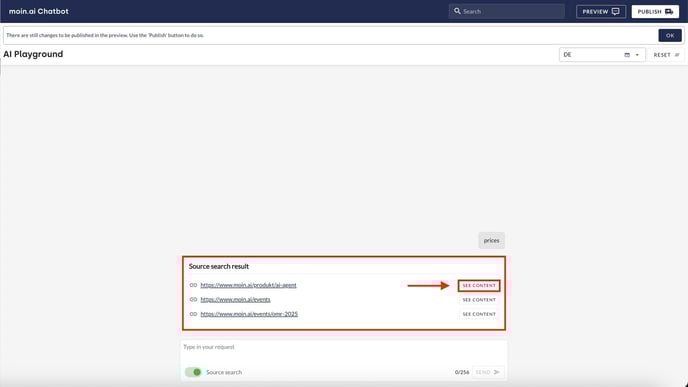
Task: Click See Content for events source
Action: (x=479, y=300)
